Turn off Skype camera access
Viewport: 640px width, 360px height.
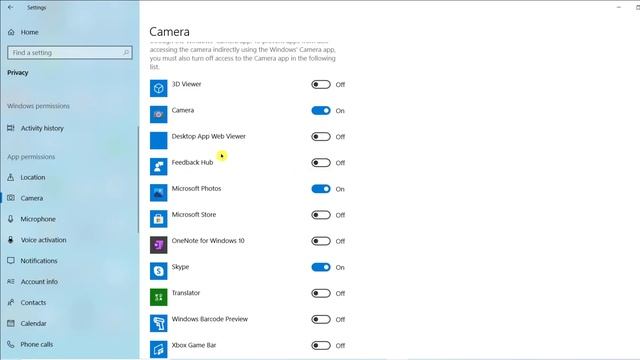(x=321, y=267)
